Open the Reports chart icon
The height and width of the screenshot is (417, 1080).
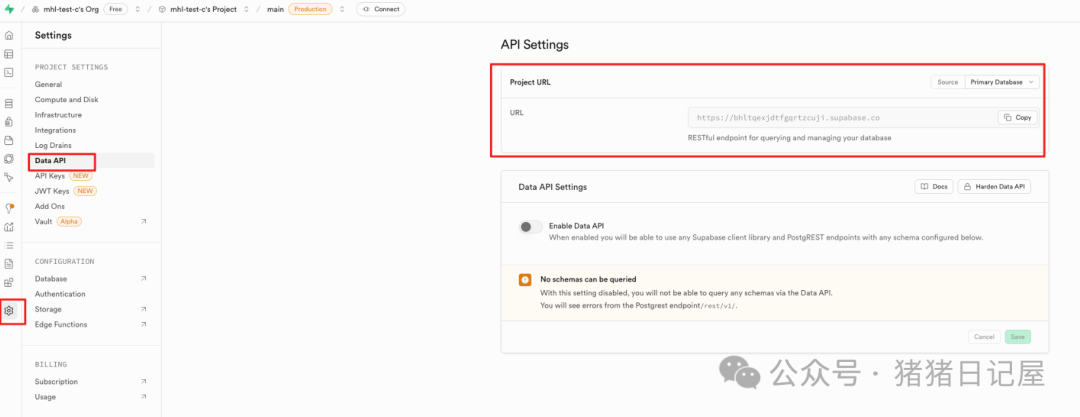(x=9, y=227)
